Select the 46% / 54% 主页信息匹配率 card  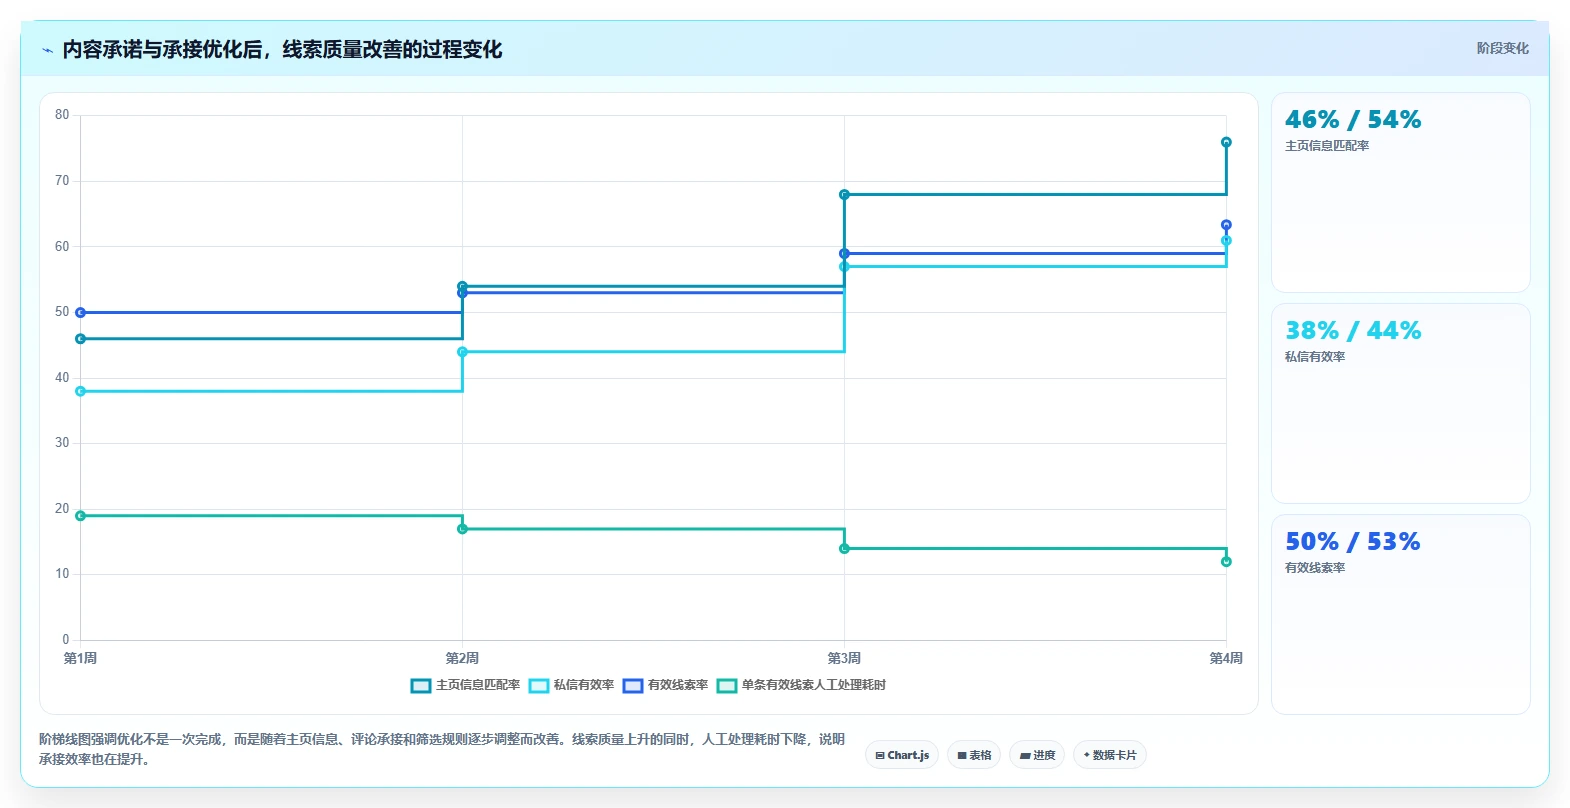pos(1400,192)
